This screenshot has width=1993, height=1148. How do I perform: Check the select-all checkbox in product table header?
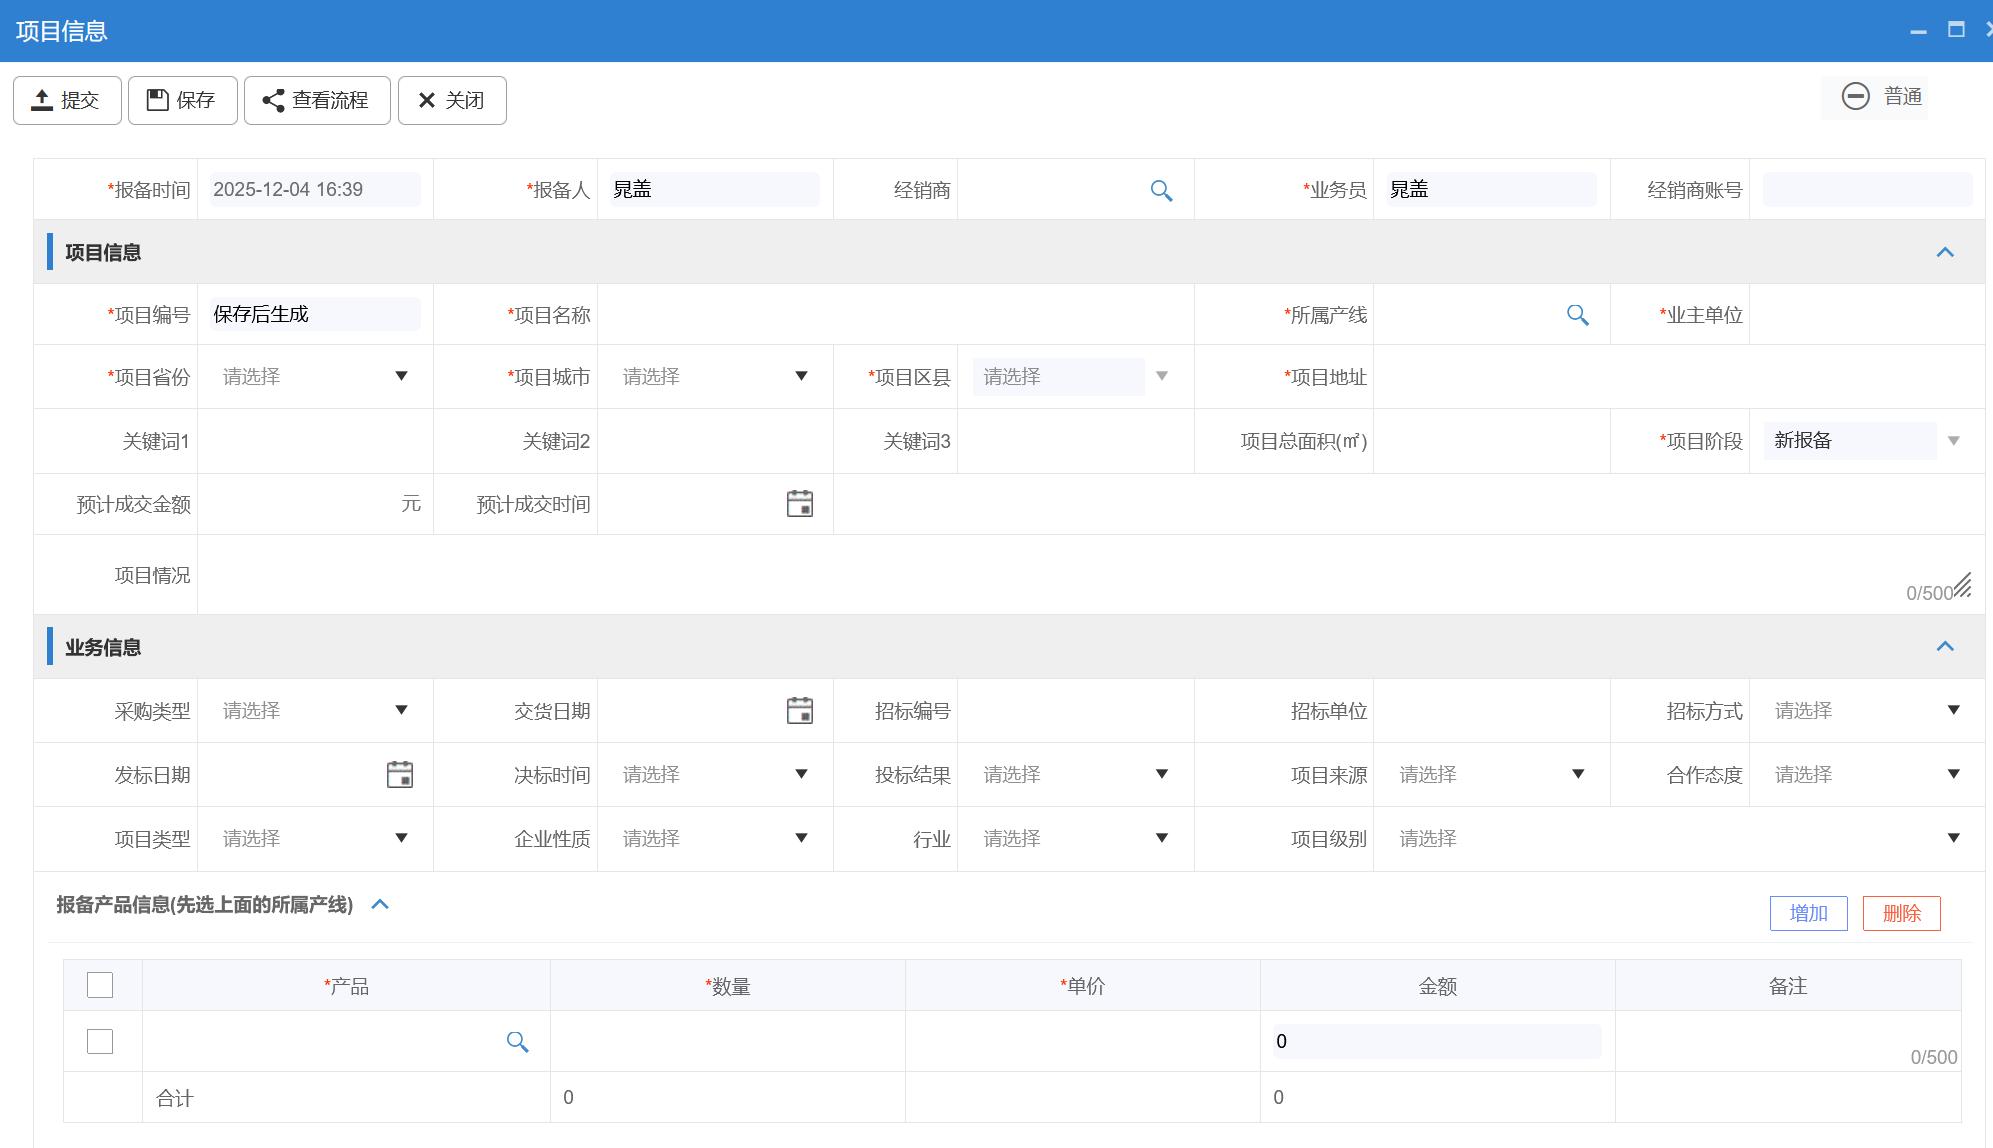[x=100, y=985]
